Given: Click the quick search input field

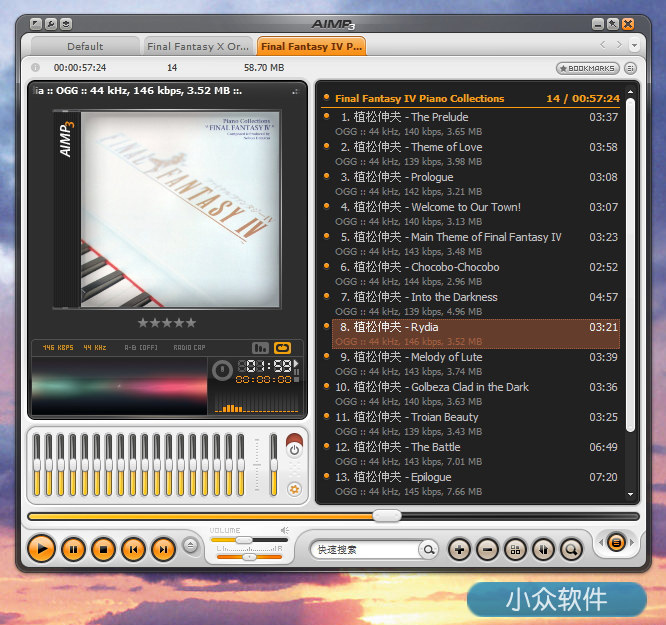Looking at the screenshot, I should tap(366, 549).
